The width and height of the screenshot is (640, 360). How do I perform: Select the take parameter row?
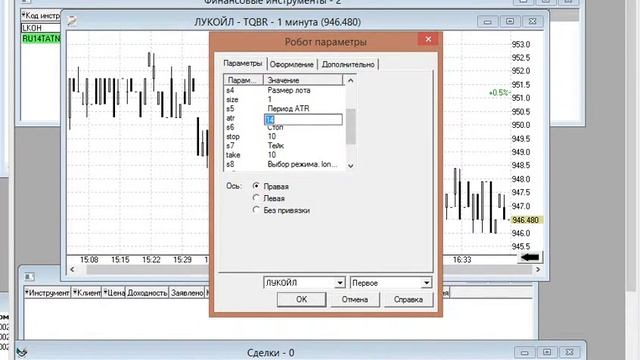pos(284,155)
